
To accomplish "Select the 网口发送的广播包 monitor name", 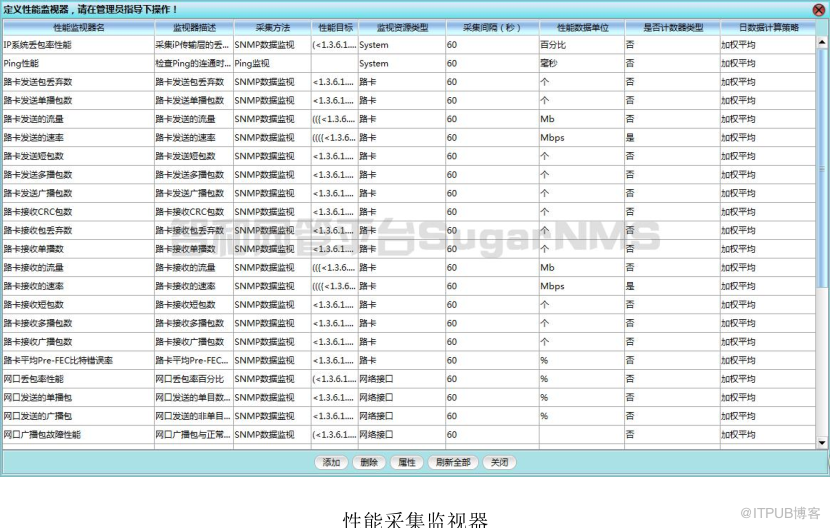I will (38, 416).
